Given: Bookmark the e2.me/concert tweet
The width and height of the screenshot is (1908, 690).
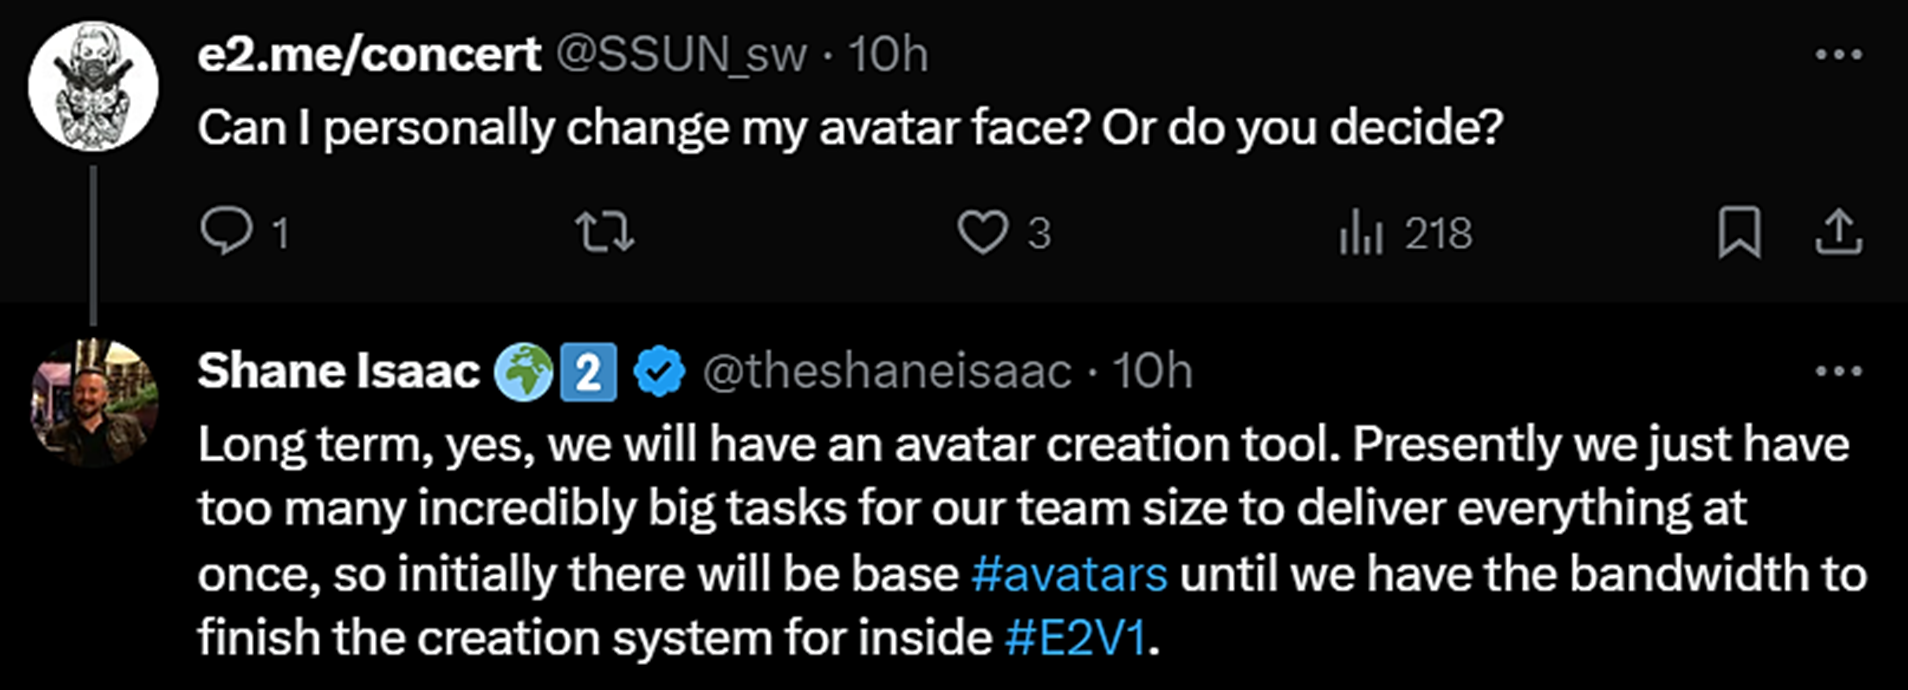Looking at the screenshot, I should coord(1739,232).
